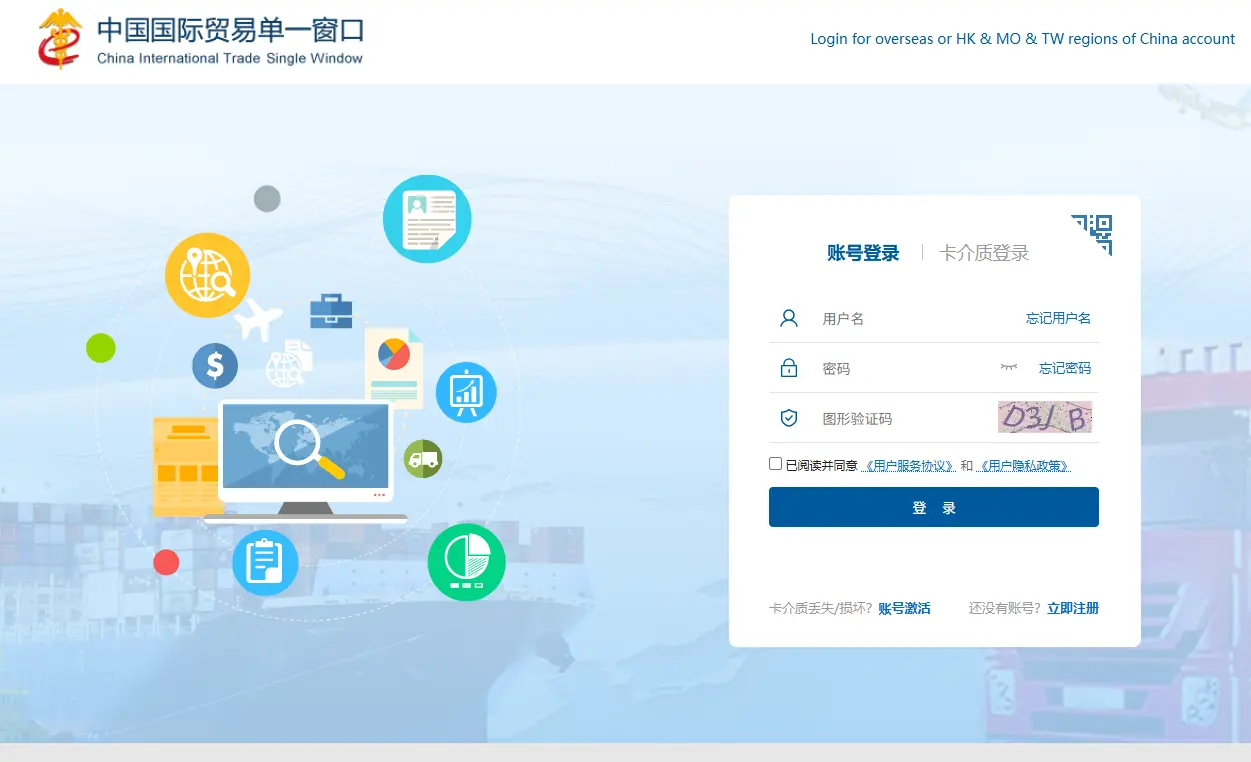
Task: Open 忘记密码 link
Action: (x=1065, y=368)
